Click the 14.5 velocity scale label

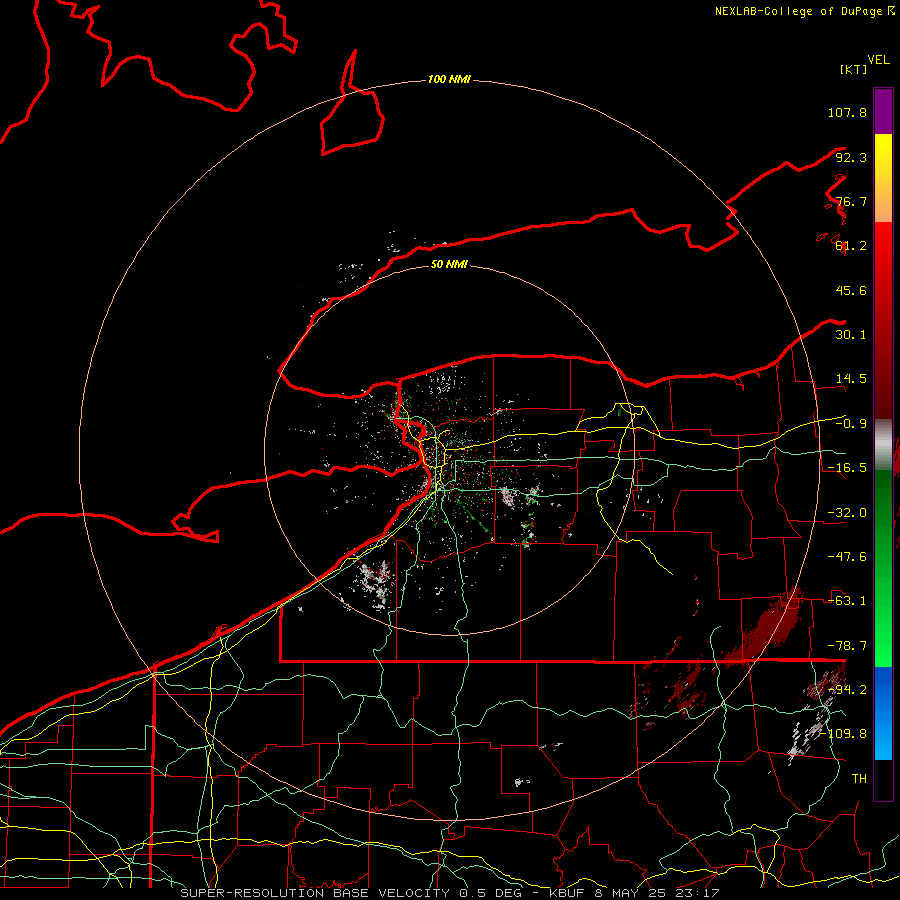point(851,379)
